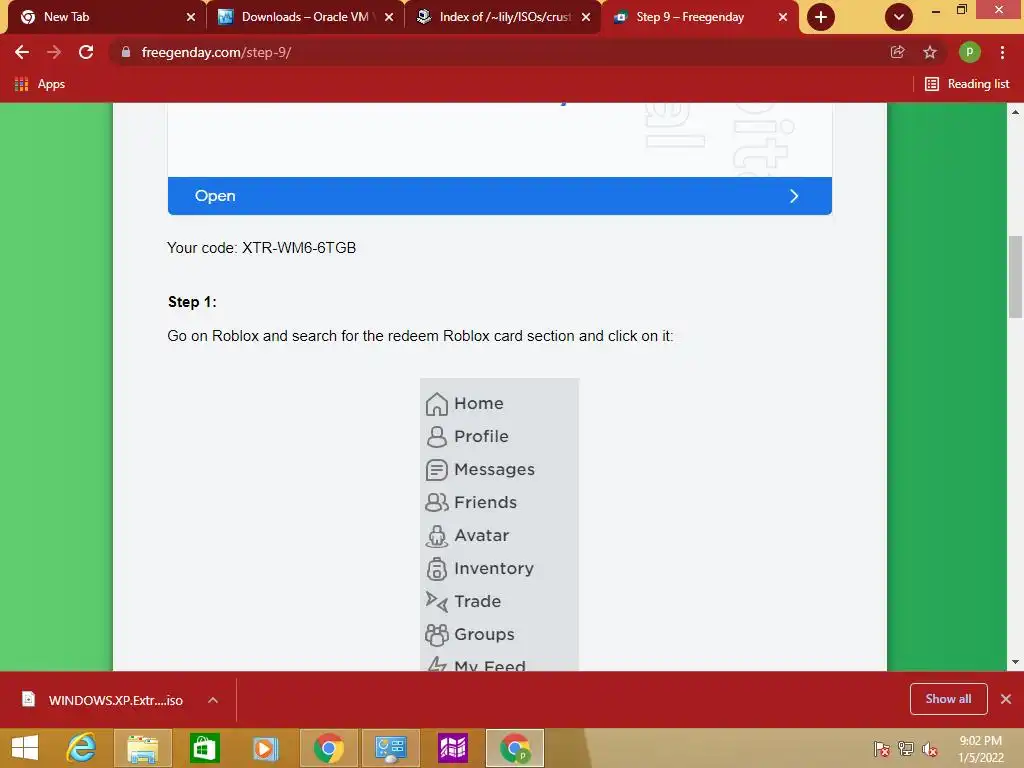
Task: Switch to Index of /~lily/ISOs tab
Action: (x=502, y=17)
